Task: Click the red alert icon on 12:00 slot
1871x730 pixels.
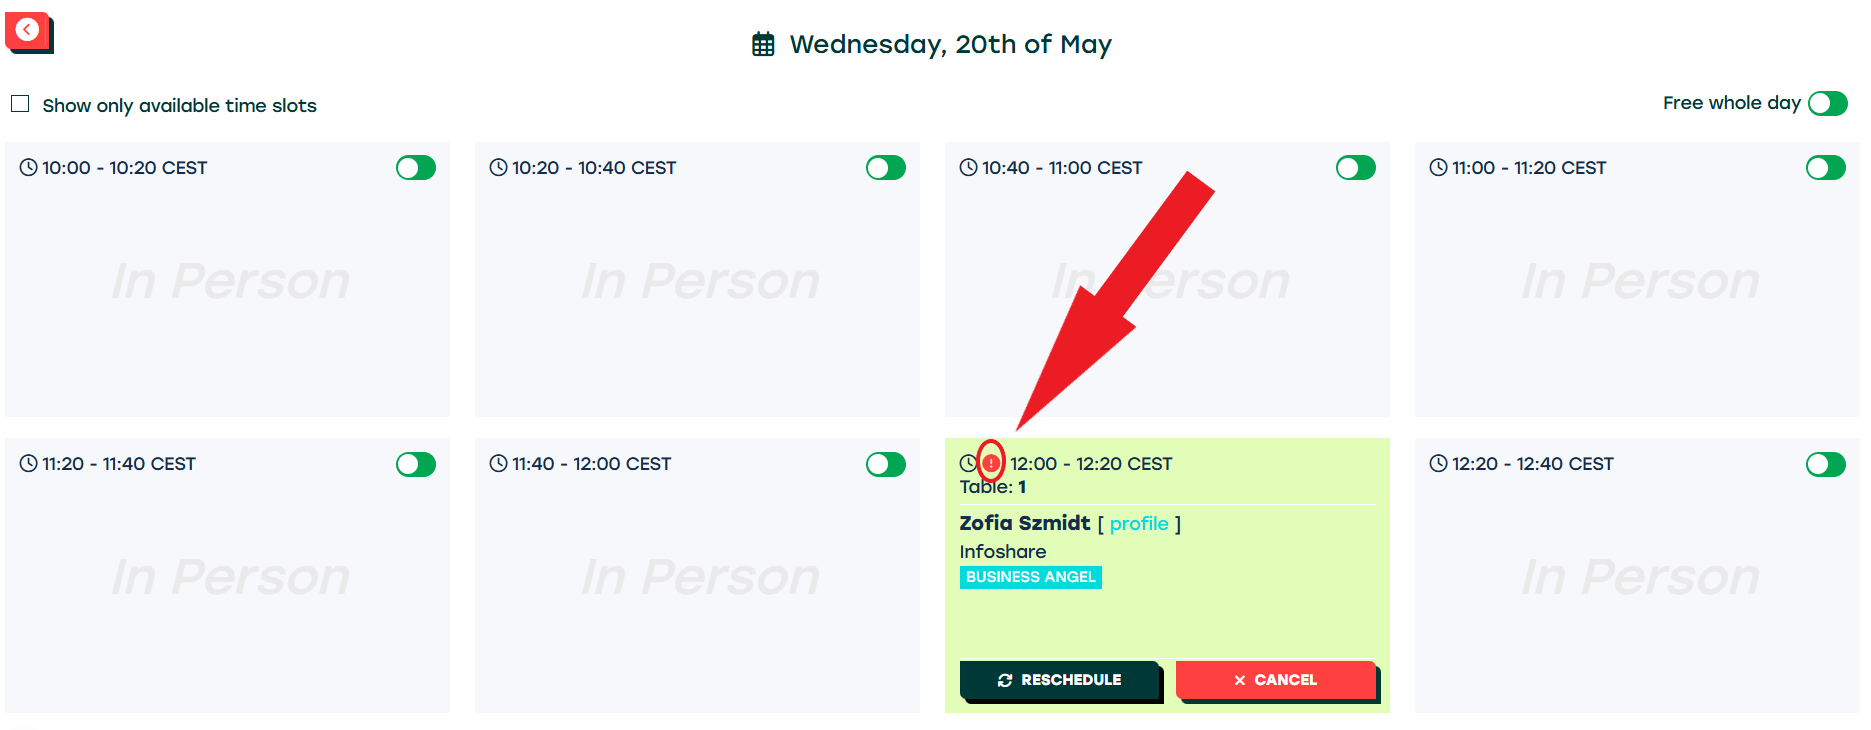Action: click(x=990, y=463)
